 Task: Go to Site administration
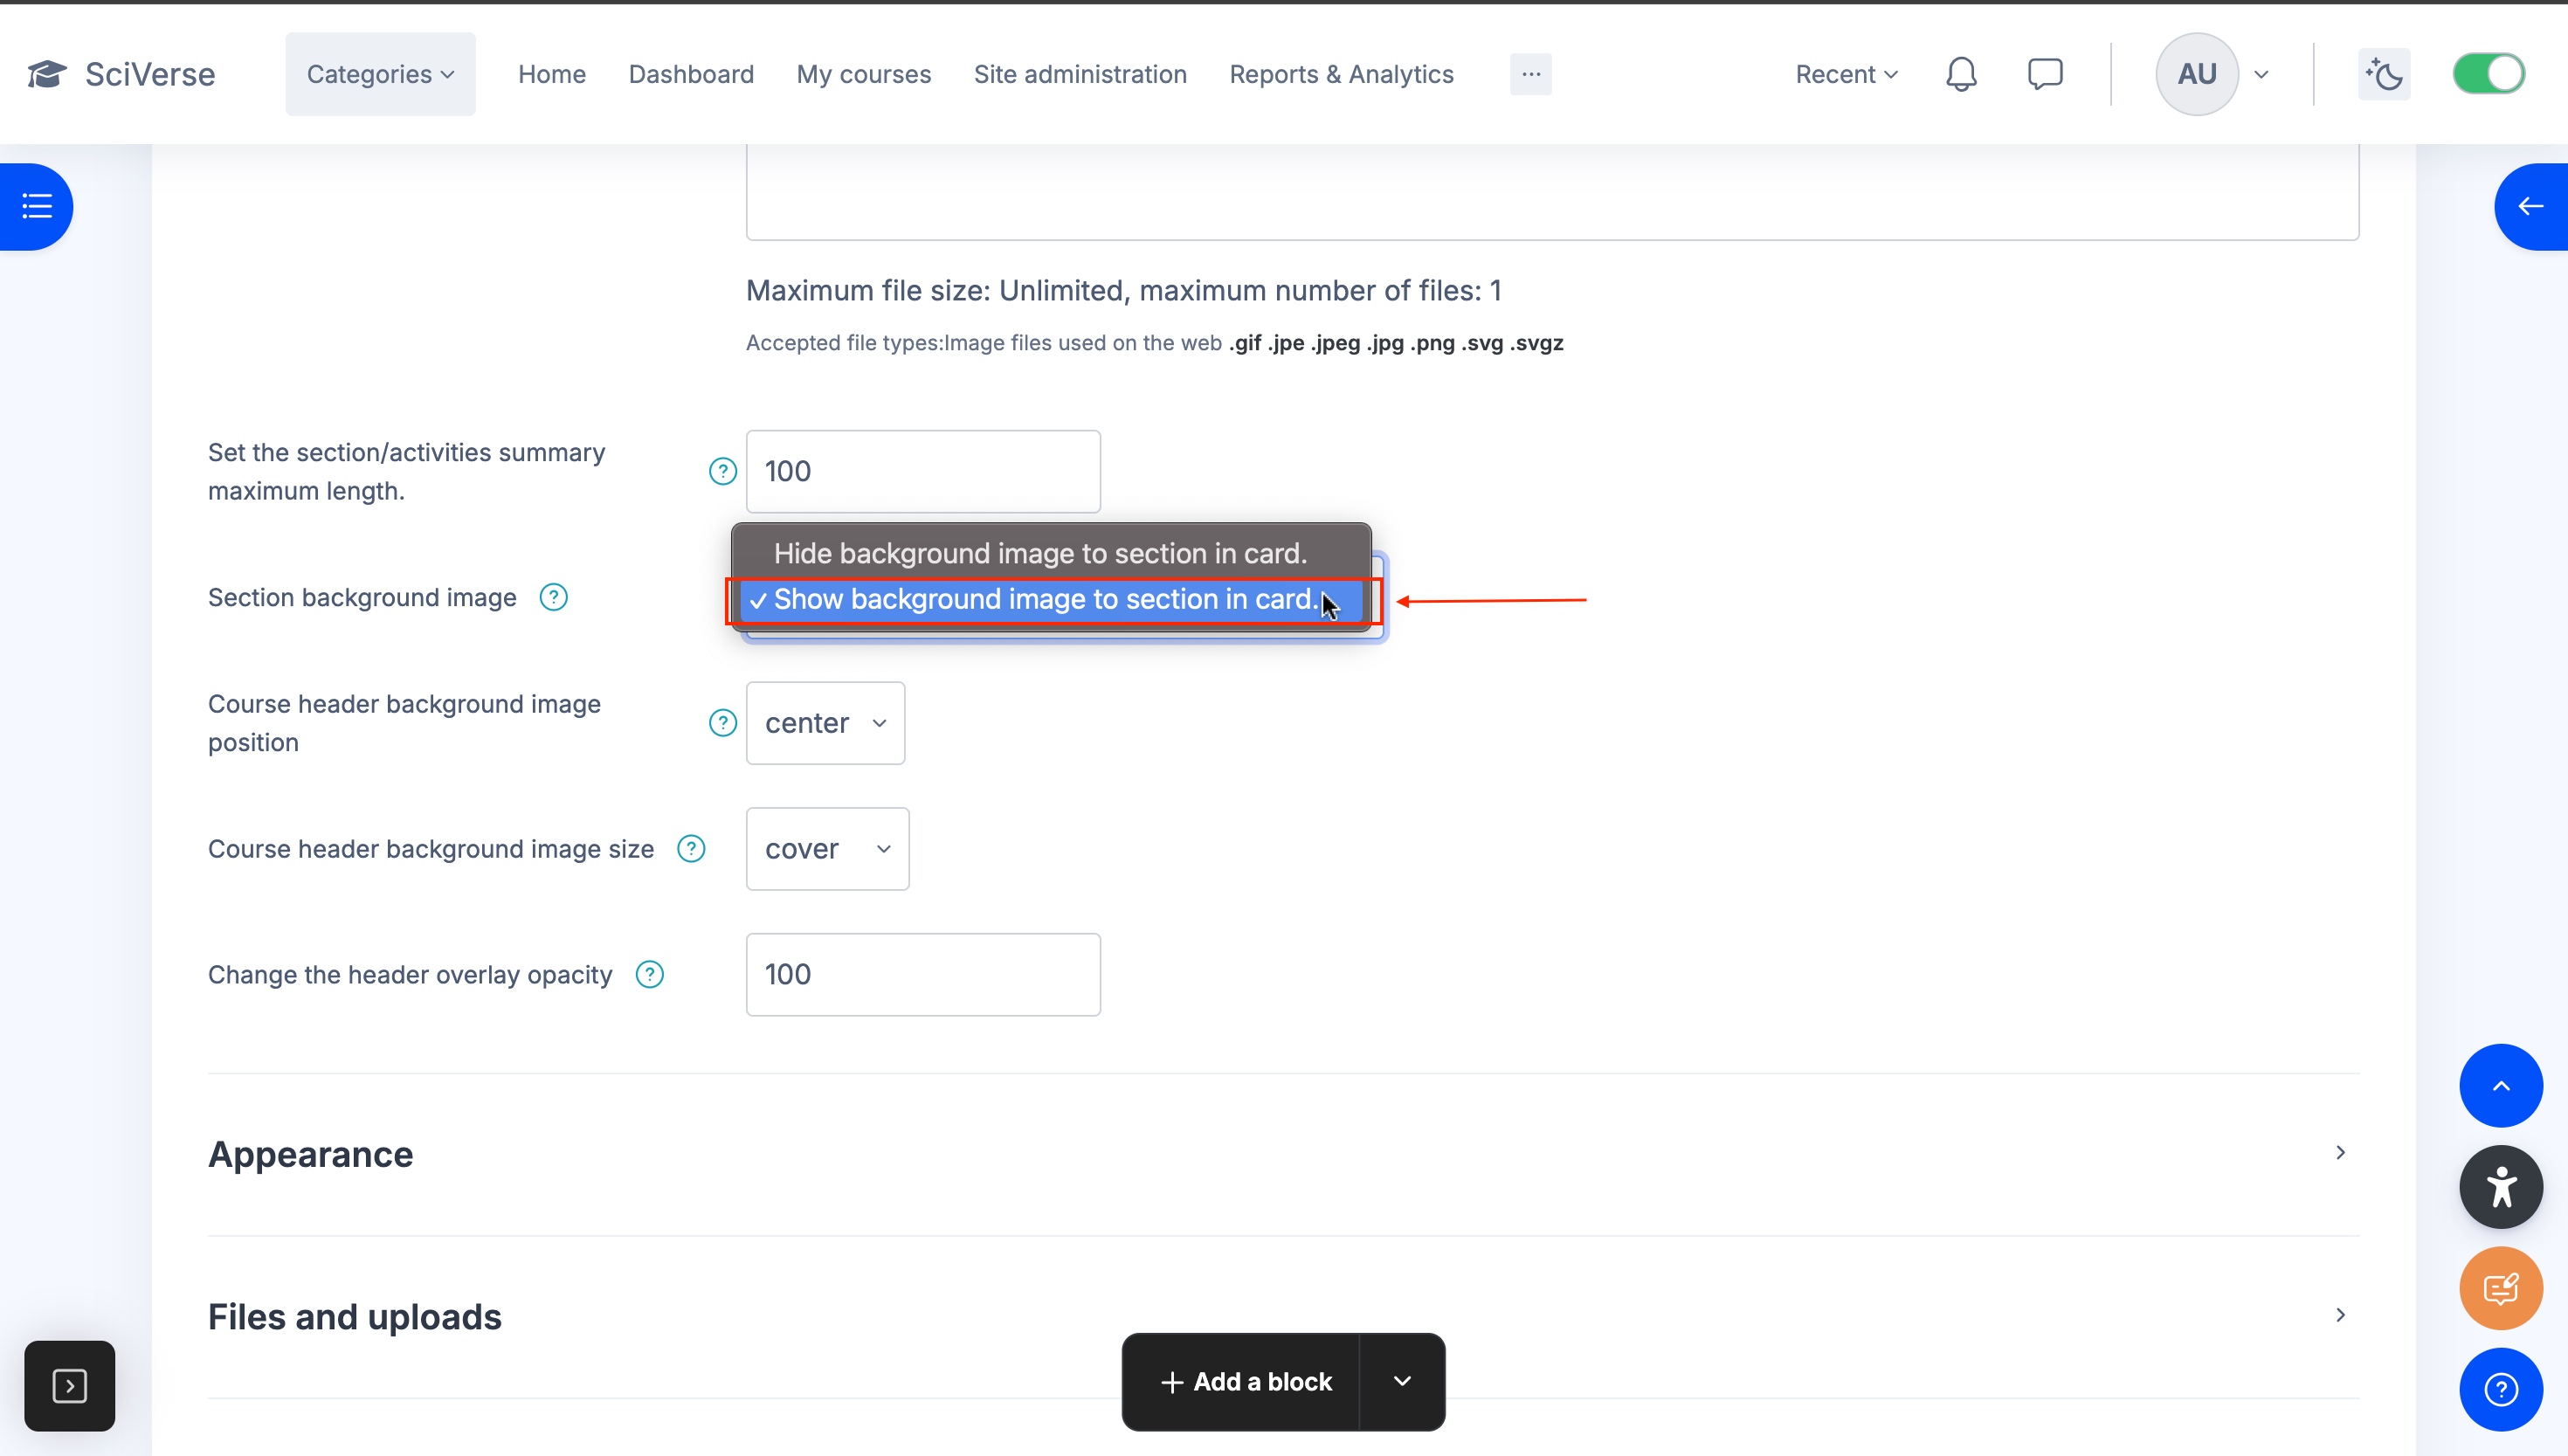(x=1080, y=74)
